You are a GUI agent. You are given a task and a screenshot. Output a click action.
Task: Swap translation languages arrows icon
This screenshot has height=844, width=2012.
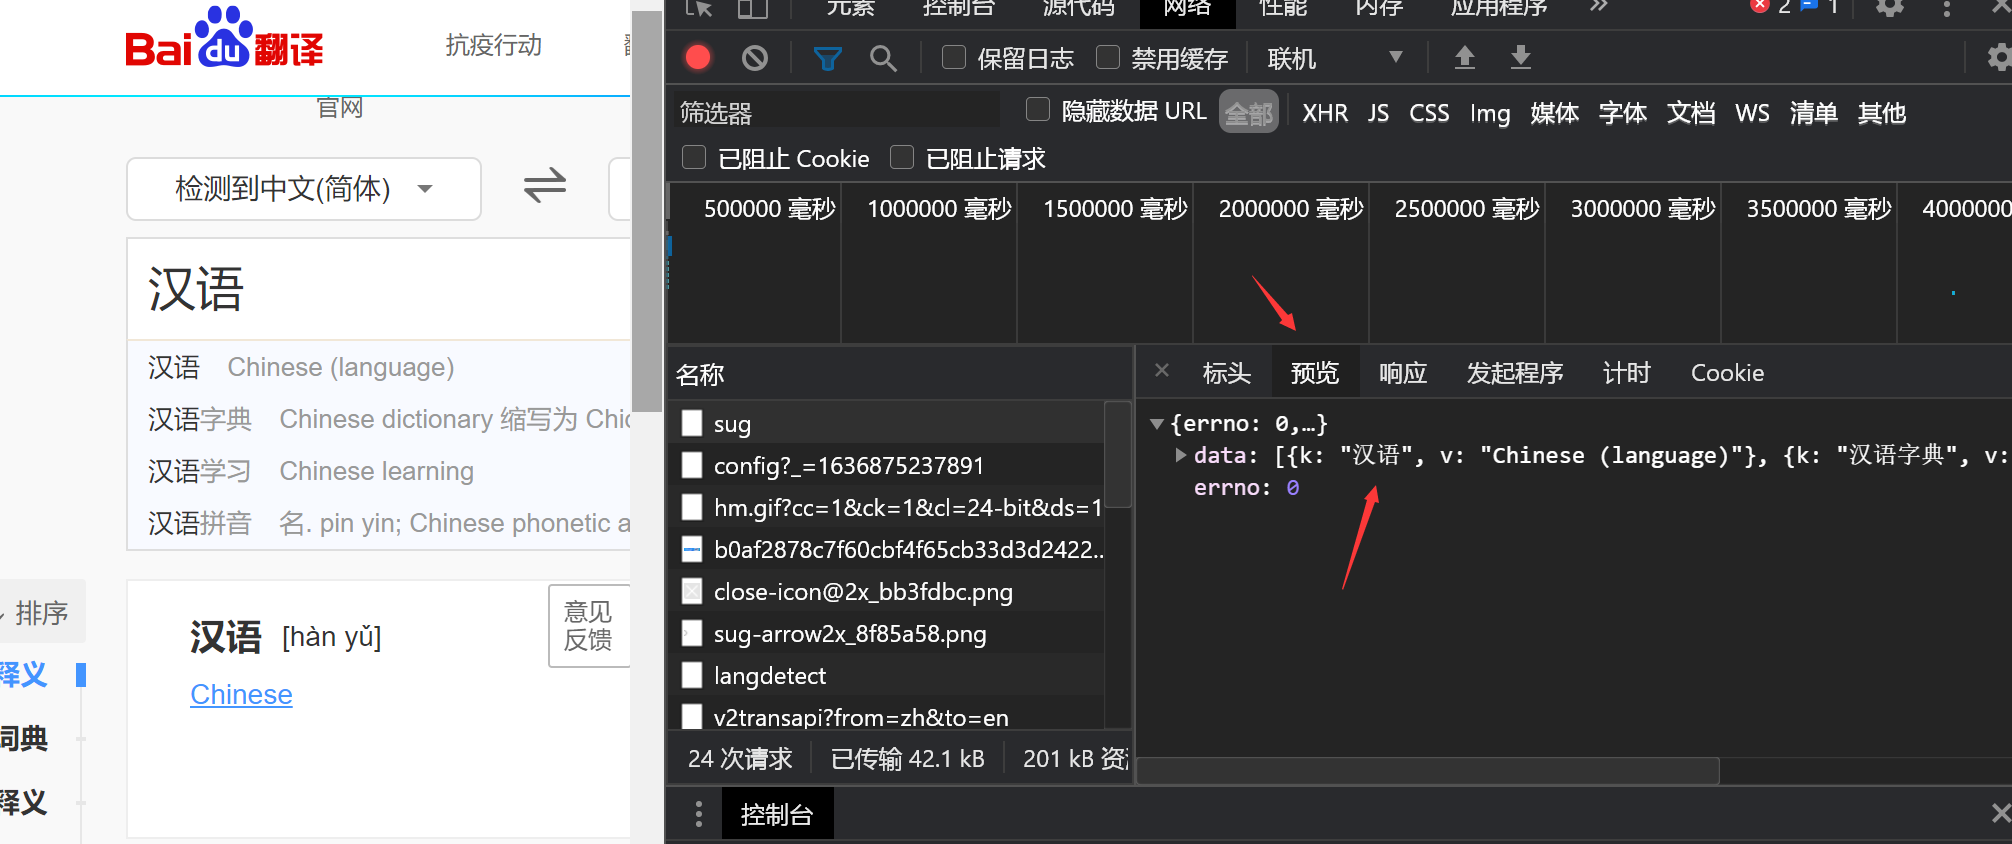[545, 186]
